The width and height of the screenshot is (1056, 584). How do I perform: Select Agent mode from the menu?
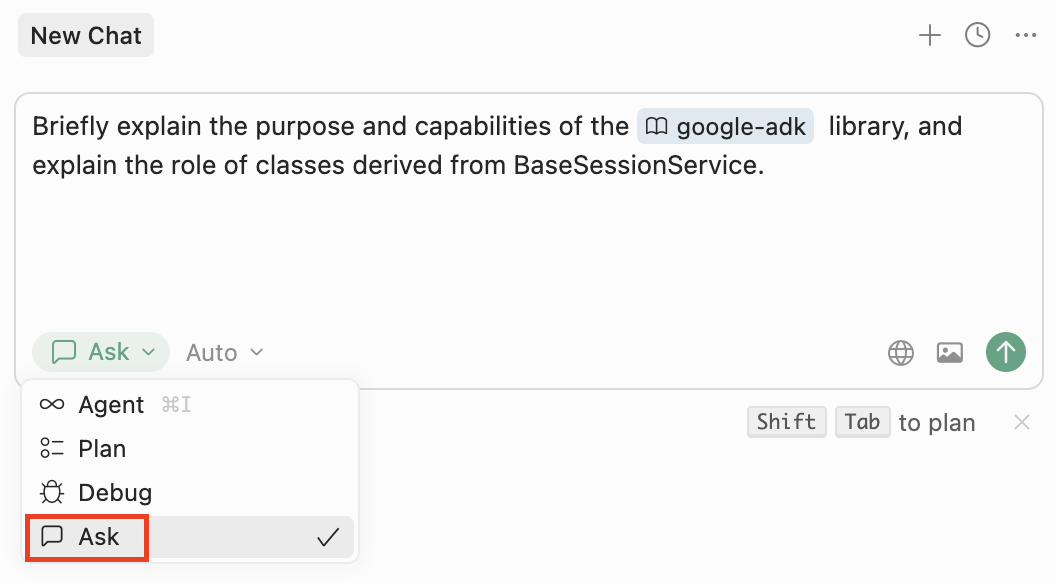click(x=110, y=404)
